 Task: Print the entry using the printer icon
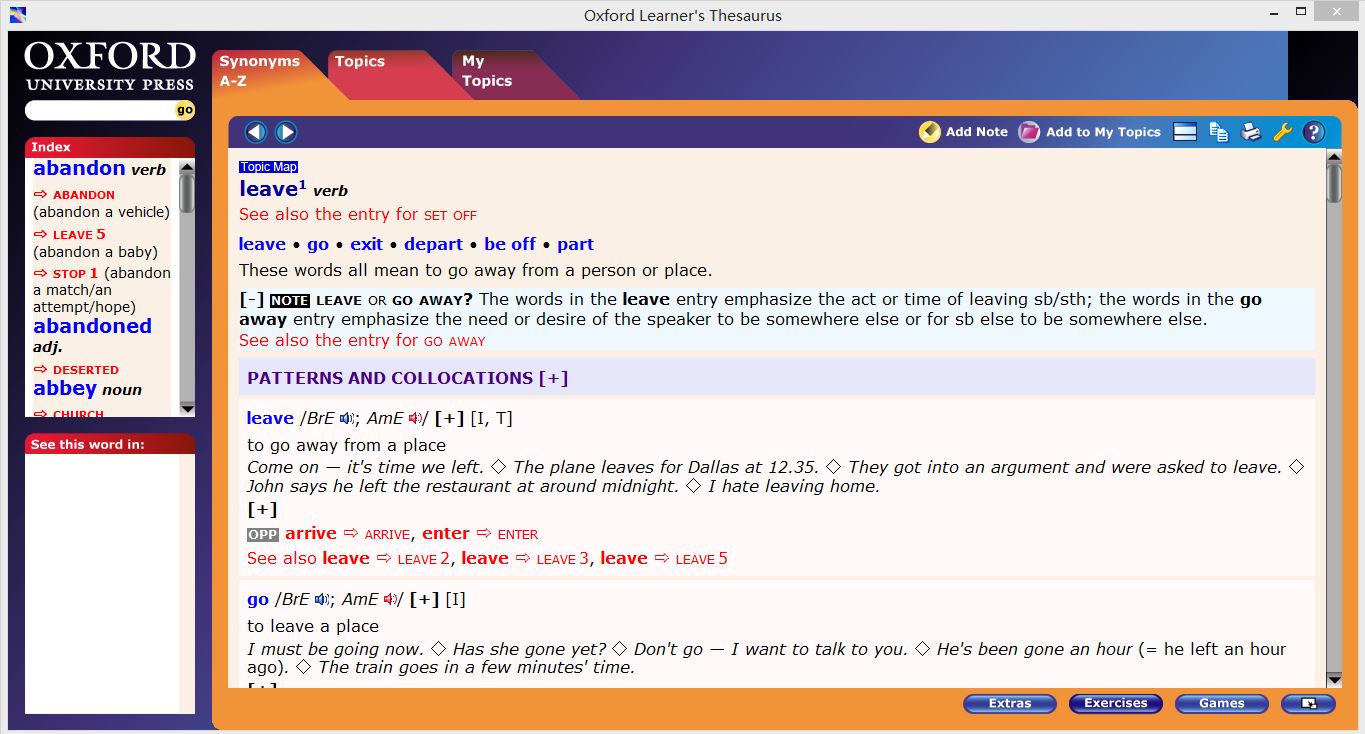[1251, 132]
